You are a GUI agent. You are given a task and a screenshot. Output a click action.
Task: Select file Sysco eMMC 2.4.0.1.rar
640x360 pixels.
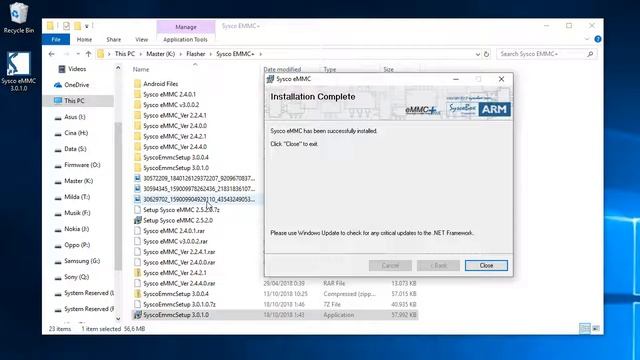coord(174,231)
